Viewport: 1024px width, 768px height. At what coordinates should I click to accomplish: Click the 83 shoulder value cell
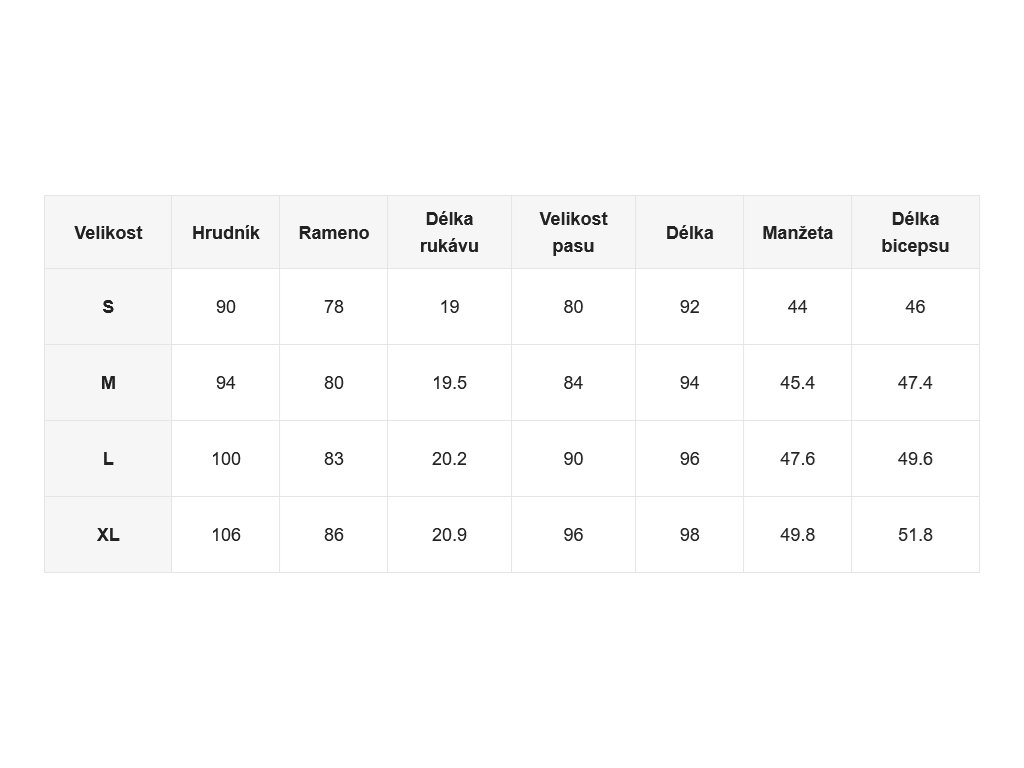[334, 458]
